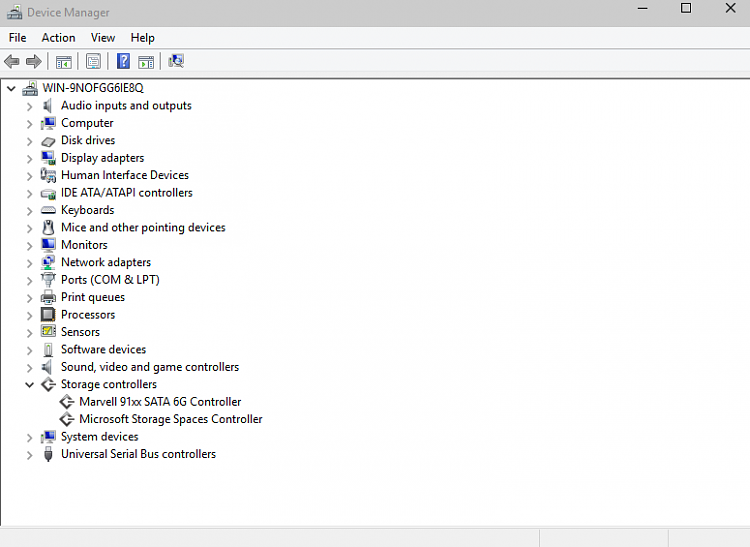Click the Show/Hide Console Tree icon

[63, 62]
